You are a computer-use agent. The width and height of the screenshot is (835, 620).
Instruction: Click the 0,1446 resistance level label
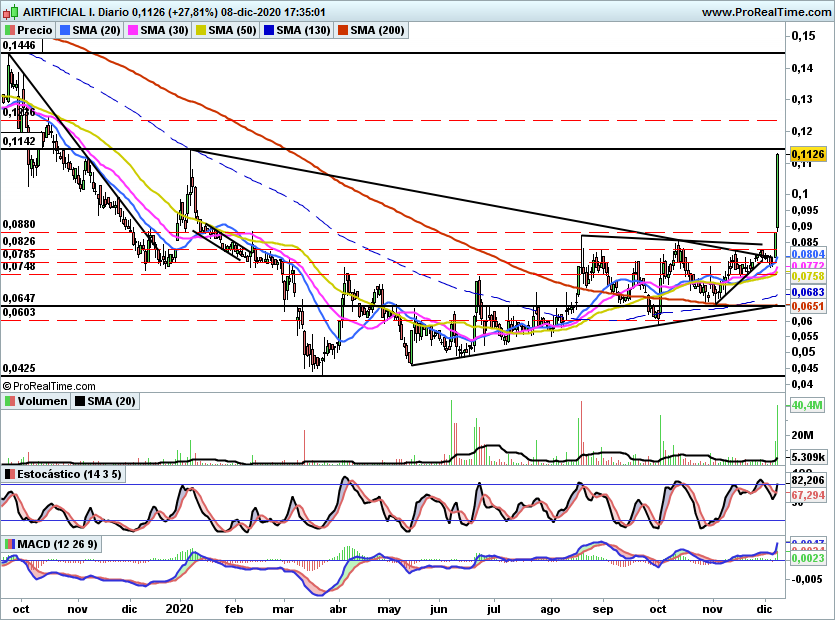point(19,45)
